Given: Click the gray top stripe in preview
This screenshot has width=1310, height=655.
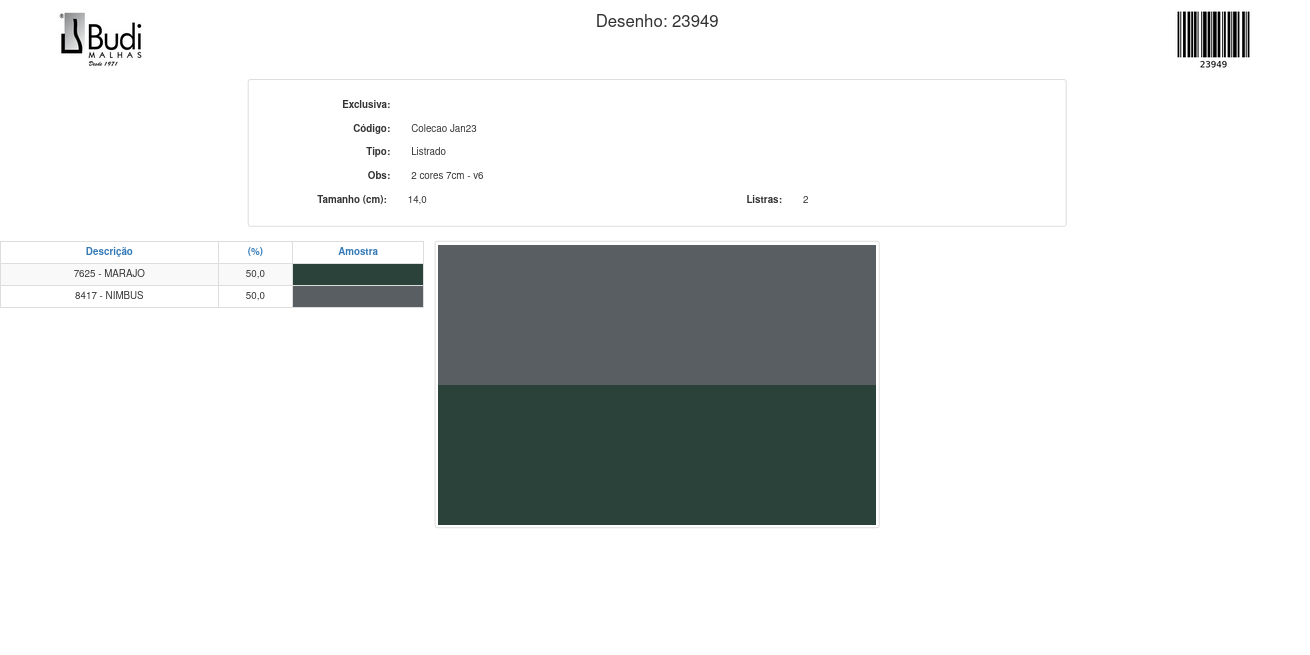Looking at the screenshot, I should (657, 315).
